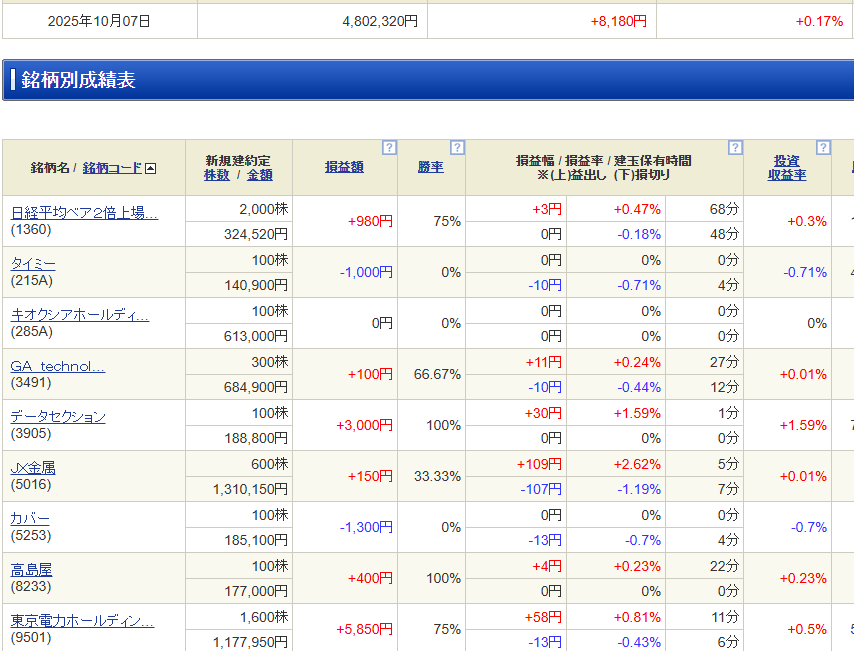
Task: Open the カバー stock link
Action: point(30,518)
